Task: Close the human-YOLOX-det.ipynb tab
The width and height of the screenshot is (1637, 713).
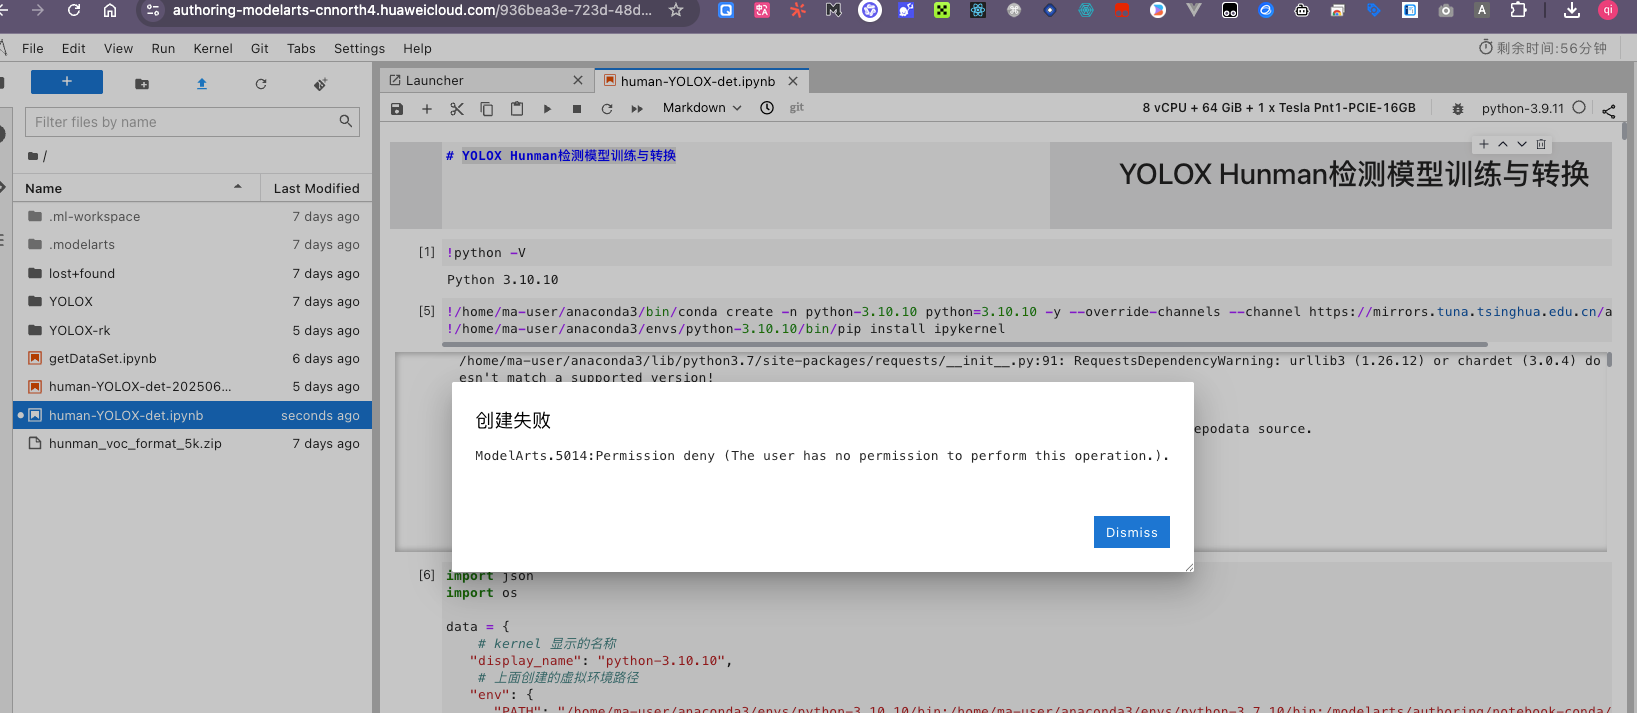Action: [x=793, y=81]
